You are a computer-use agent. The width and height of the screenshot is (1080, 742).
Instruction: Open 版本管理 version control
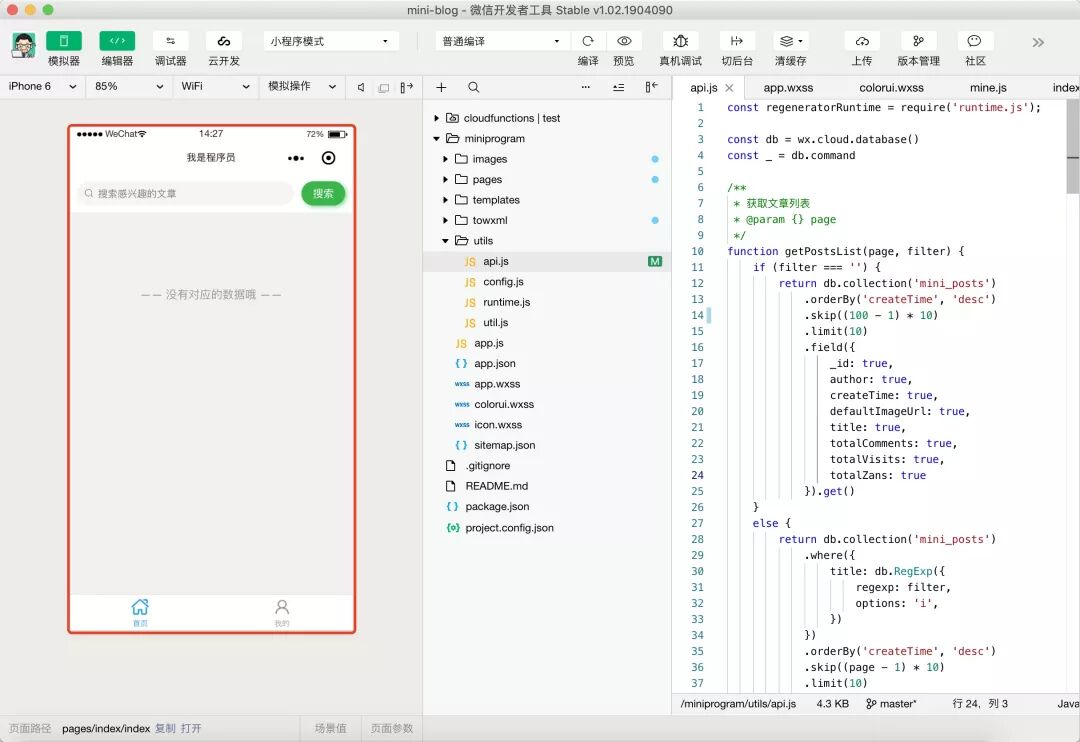tap(918, 41)
